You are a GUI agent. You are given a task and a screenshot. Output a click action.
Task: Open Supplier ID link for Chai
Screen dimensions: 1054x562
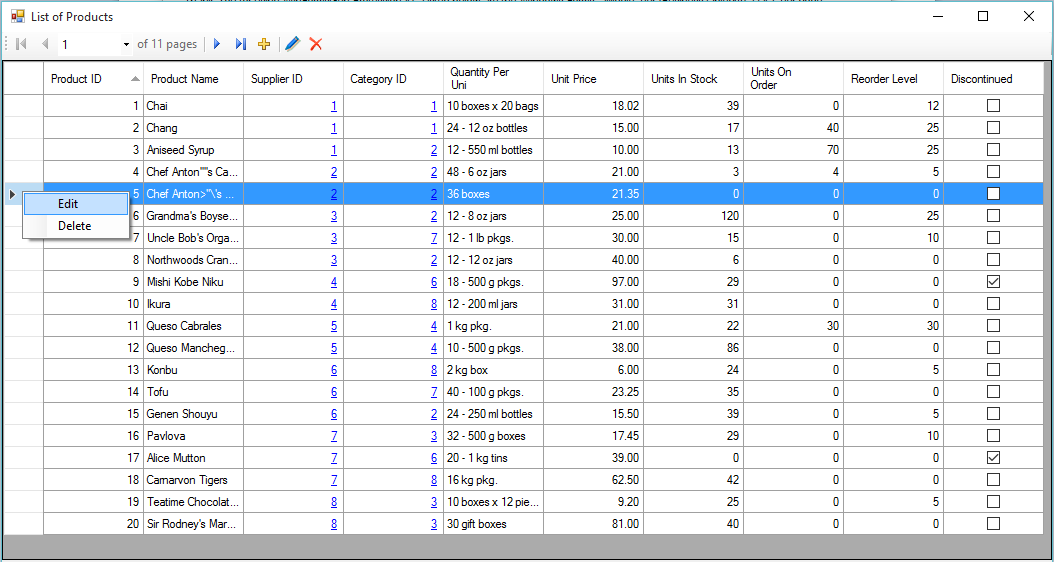(x=334, y=106)
